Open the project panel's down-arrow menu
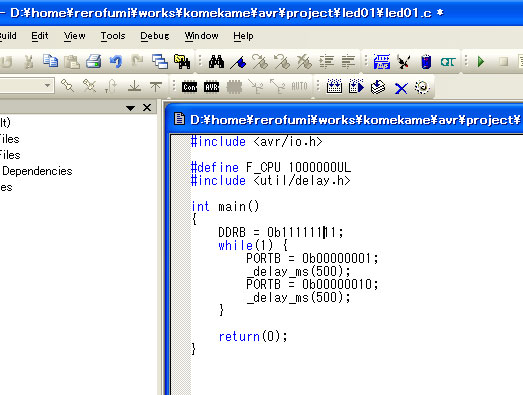The image size is (523, 395). (130, 108)
